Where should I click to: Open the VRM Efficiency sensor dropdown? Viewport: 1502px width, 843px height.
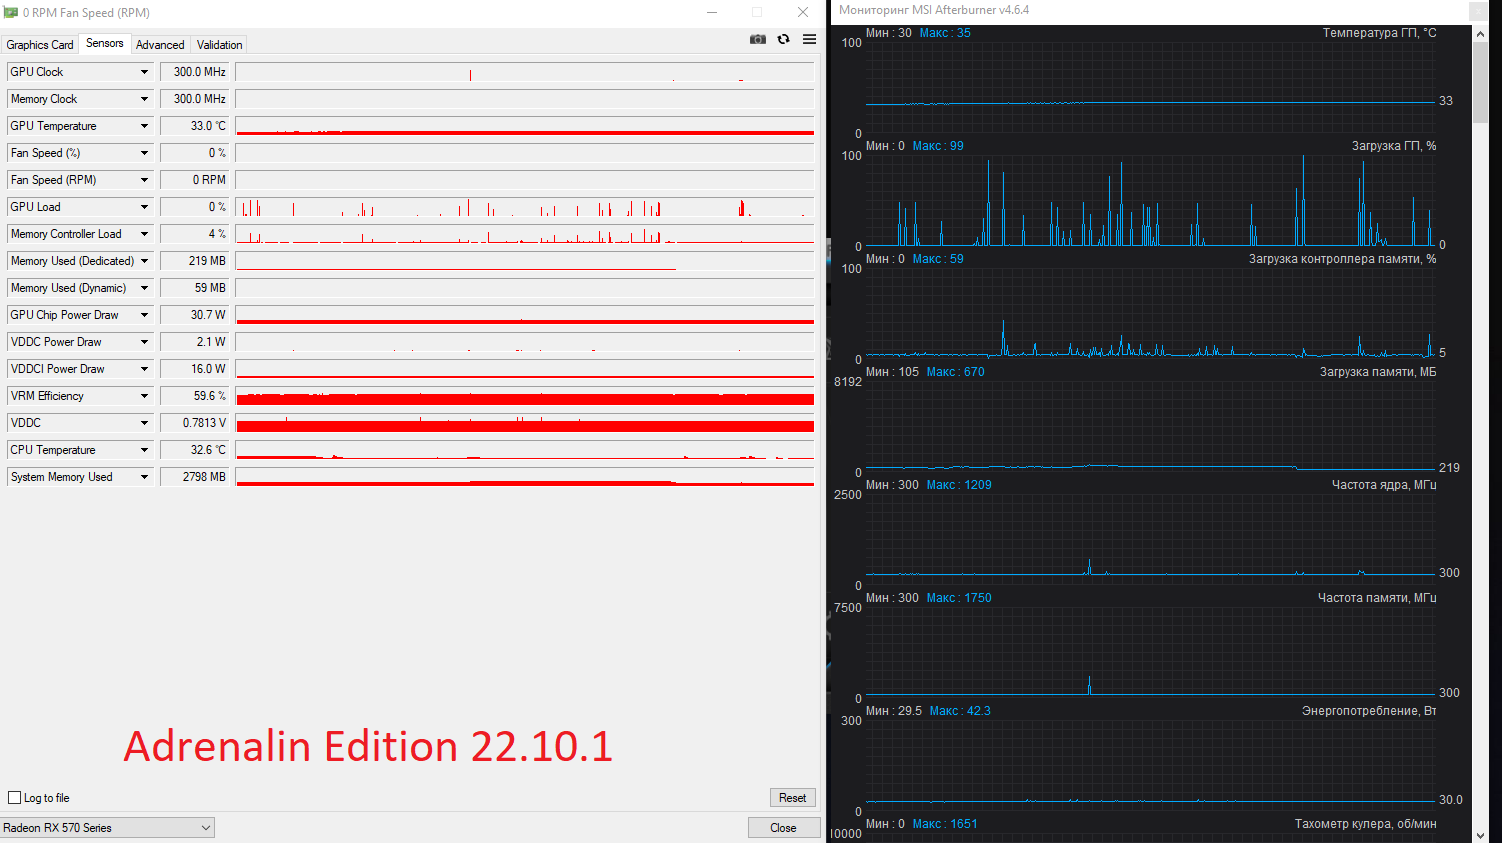coord(144,396)
